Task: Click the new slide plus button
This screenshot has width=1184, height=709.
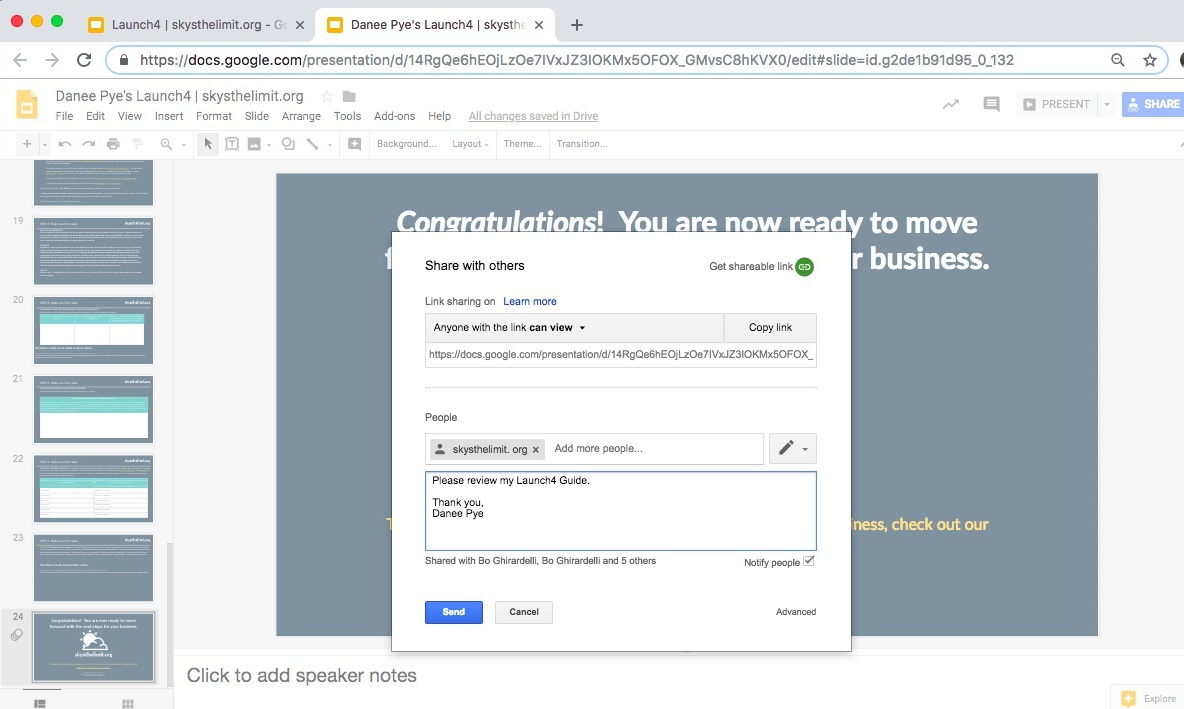Action: tap(27, 143)
